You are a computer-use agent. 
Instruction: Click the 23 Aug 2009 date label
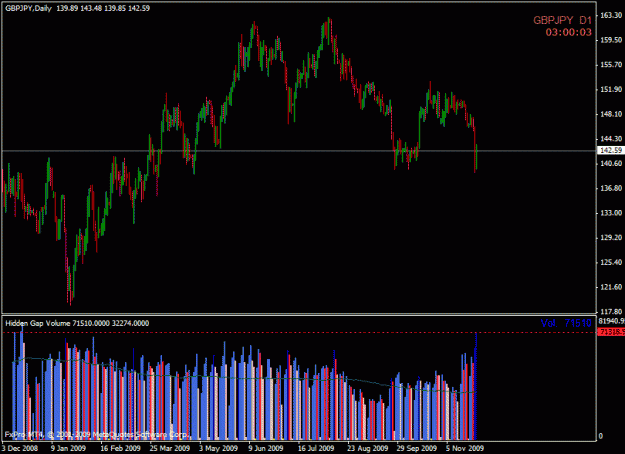tap(368, 448)
